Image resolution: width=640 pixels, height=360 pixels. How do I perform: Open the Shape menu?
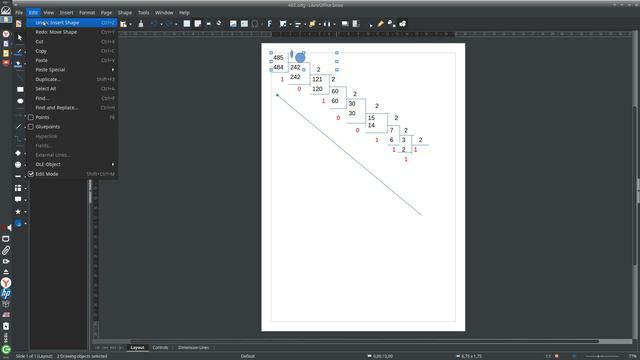tap(124, 13)
